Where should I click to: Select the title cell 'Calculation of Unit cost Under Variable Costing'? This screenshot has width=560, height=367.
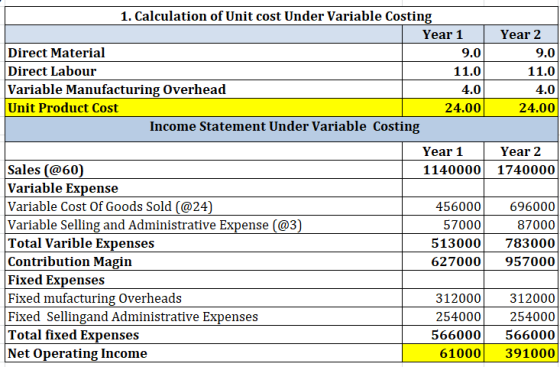281,16
